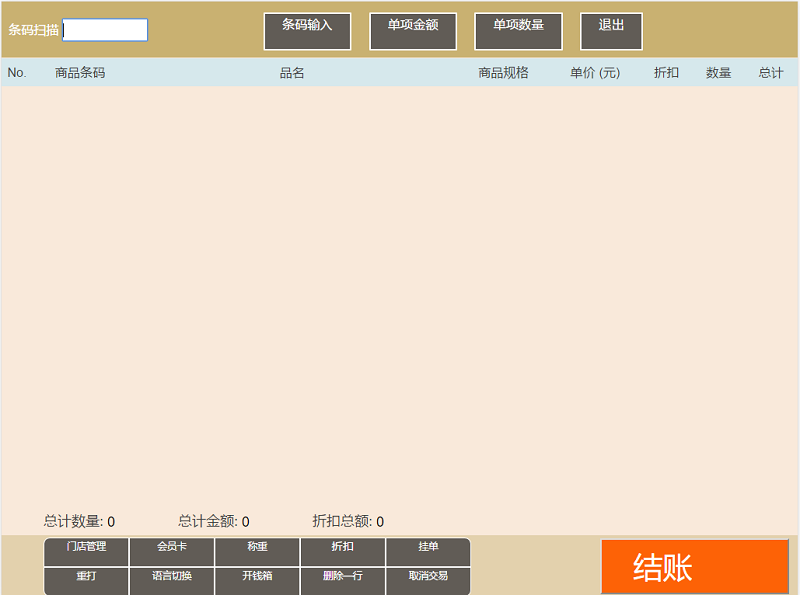Click the 品名 column header
Viewport: 800px width, 595px height.
292,73
